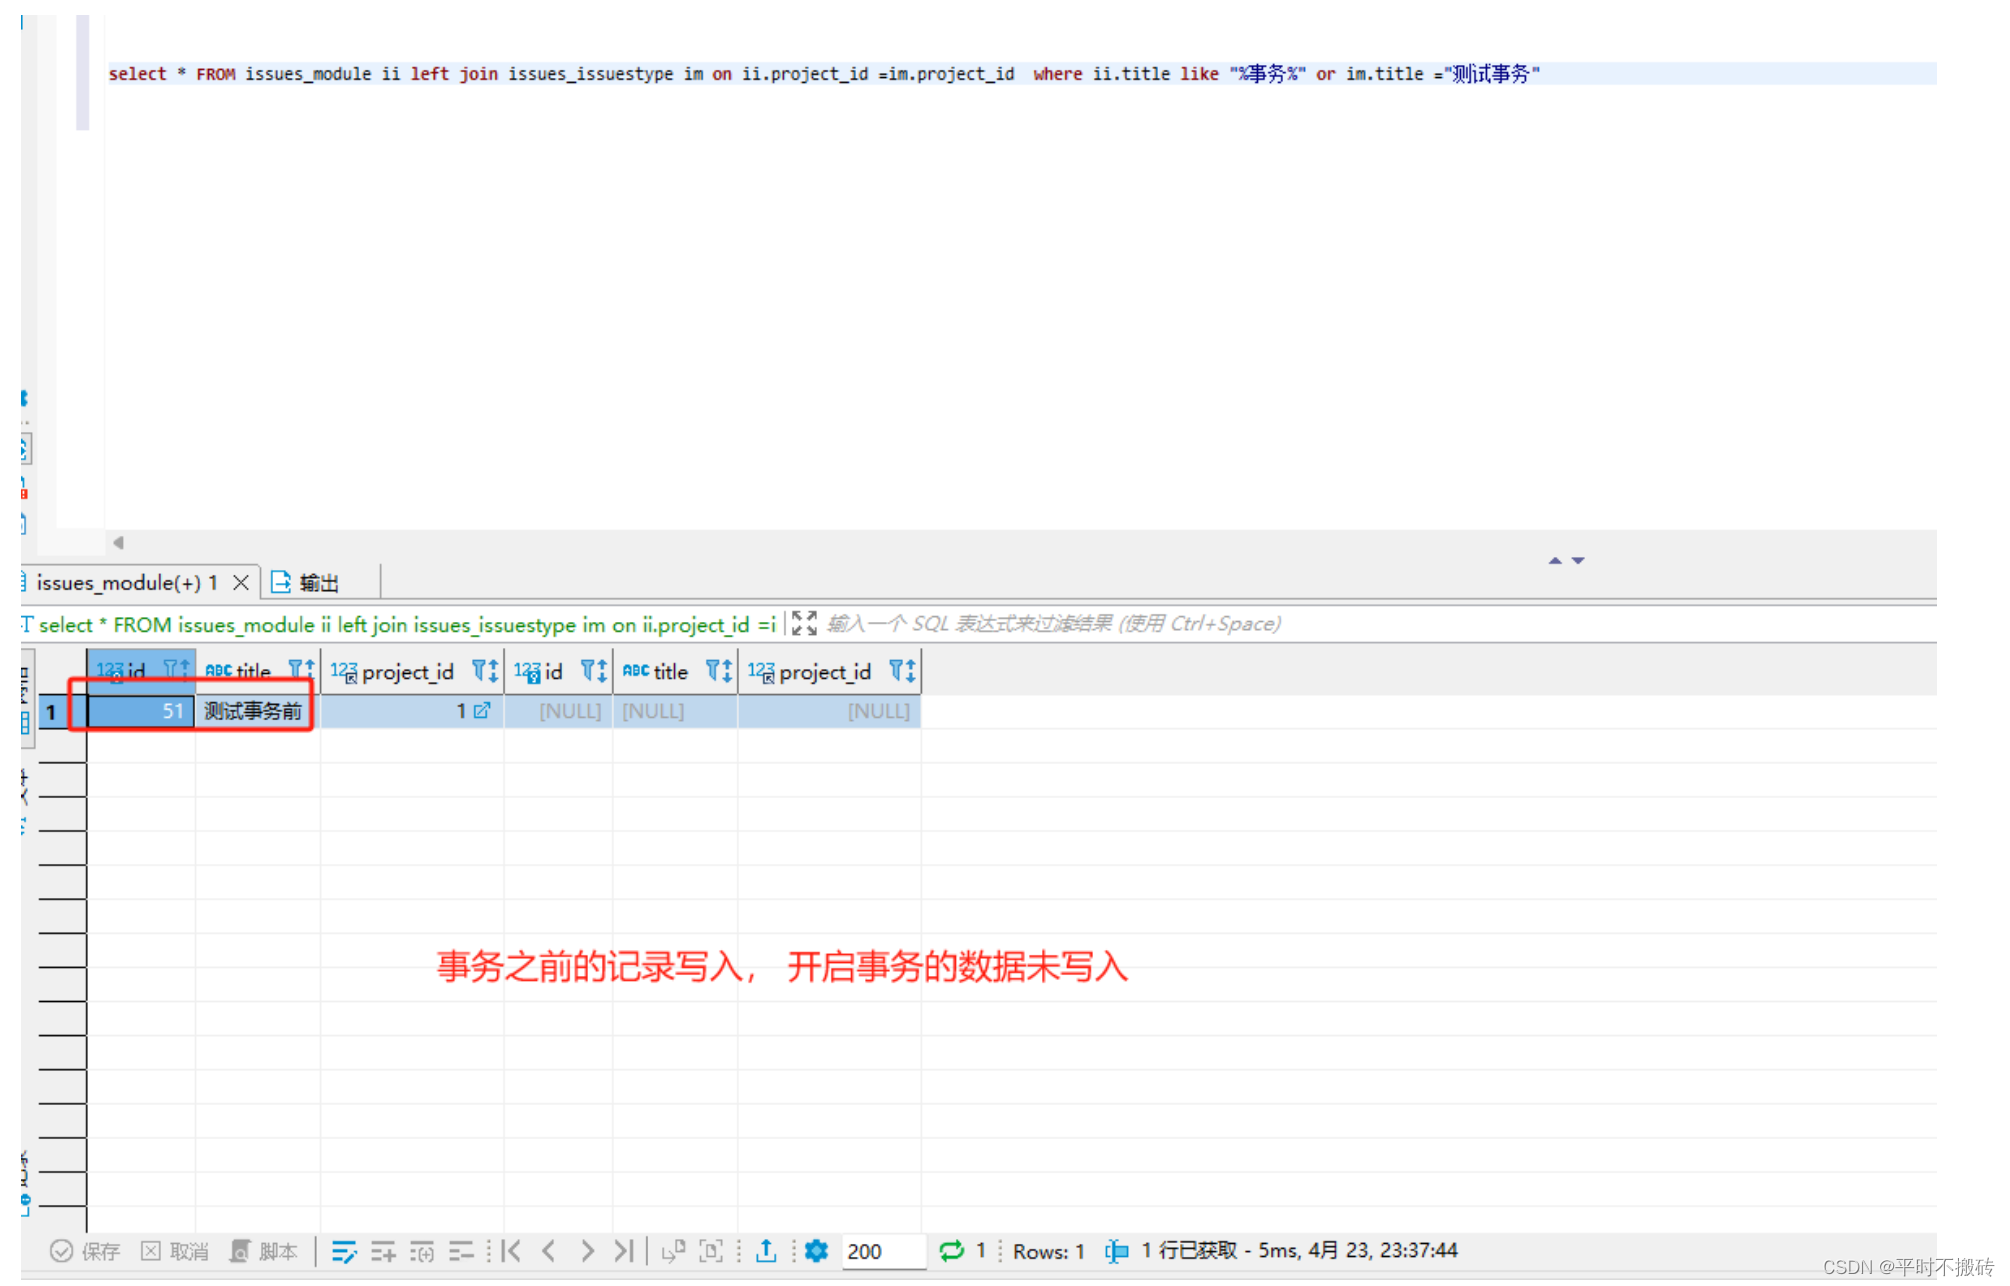Click the 脚本 (Script) button
Viewport: 2010px width, 1286px height.
[264, 1251]
